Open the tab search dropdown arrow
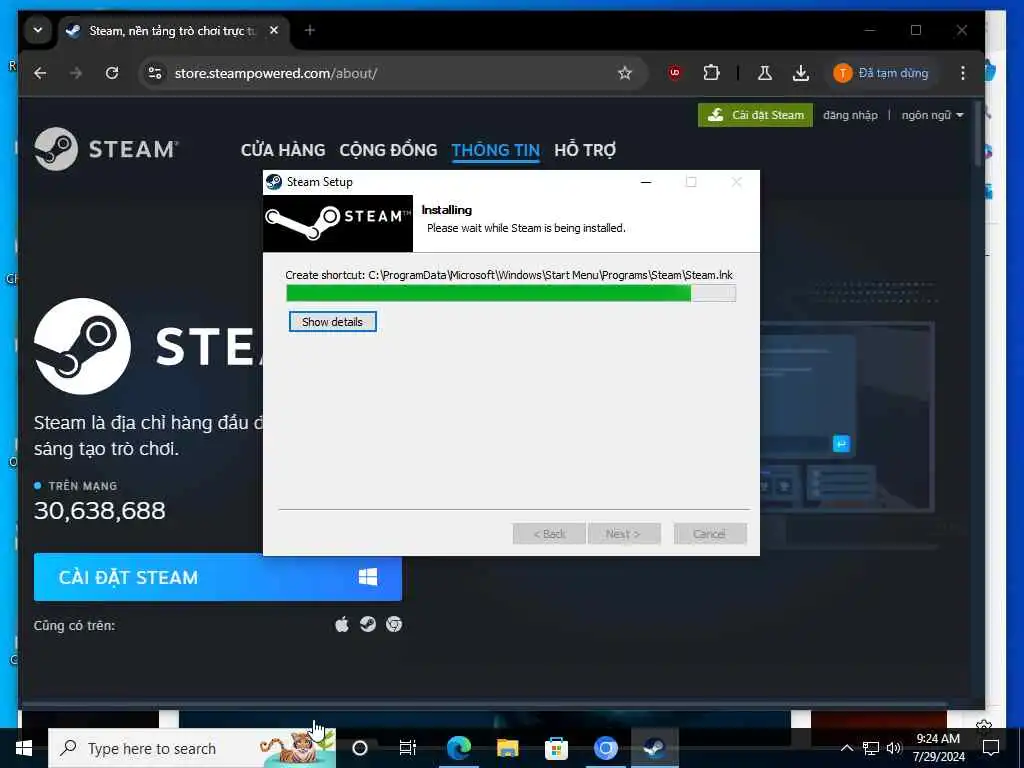Screen dimensions: 1024x768 38,30
